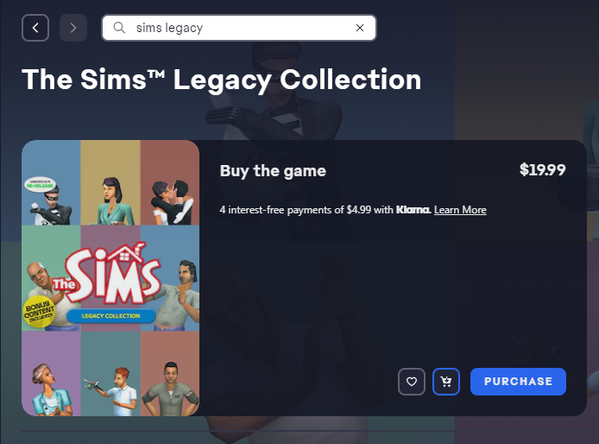The image size is (599, 444).
Task: Click the magnifying glass search icon
Action: [x=119, y=28]
